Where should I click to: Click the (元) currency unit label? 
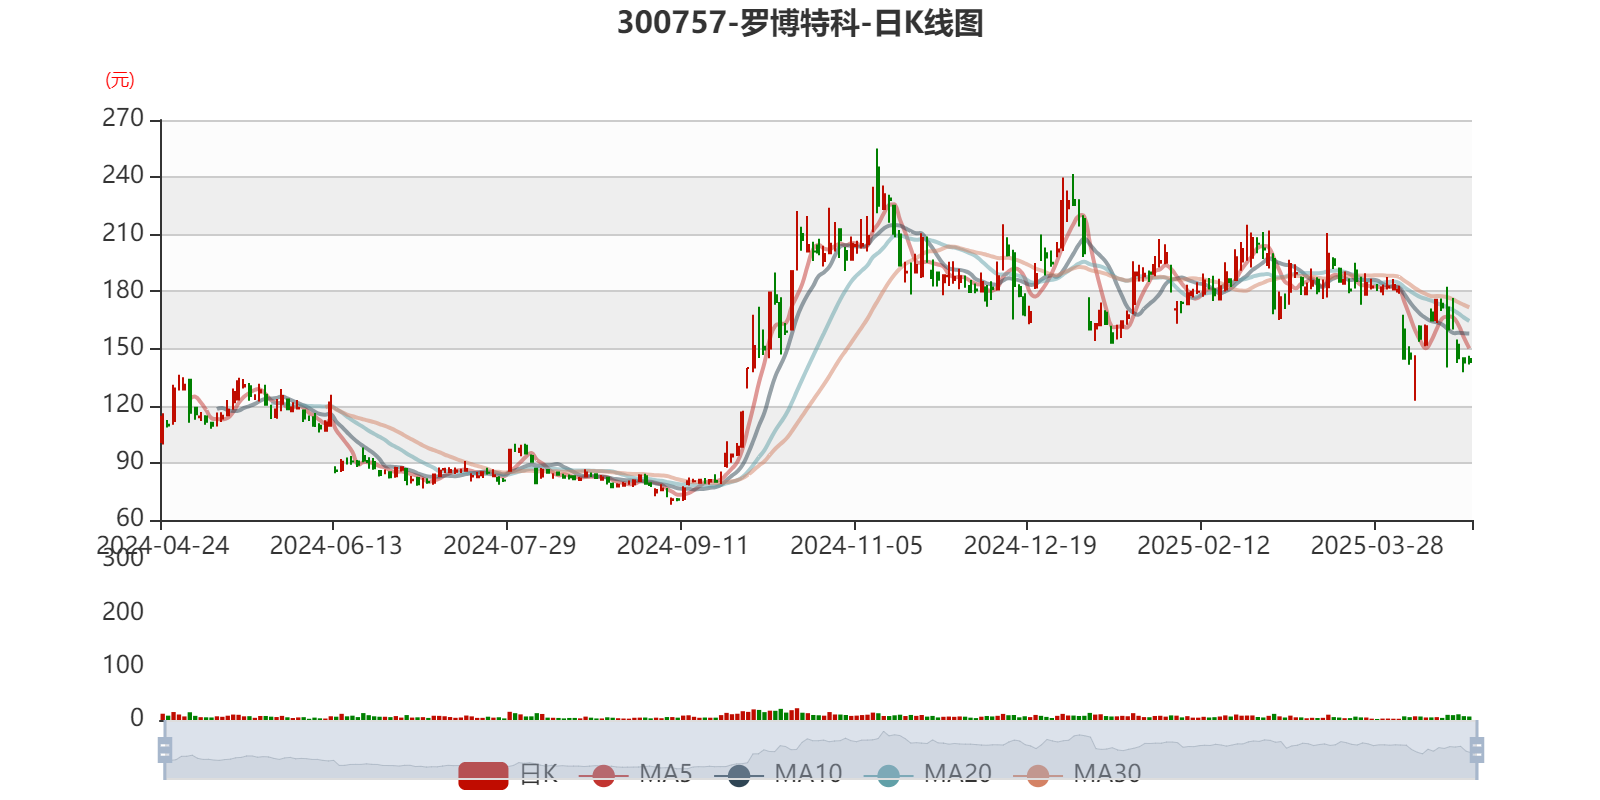coord(120,80)
